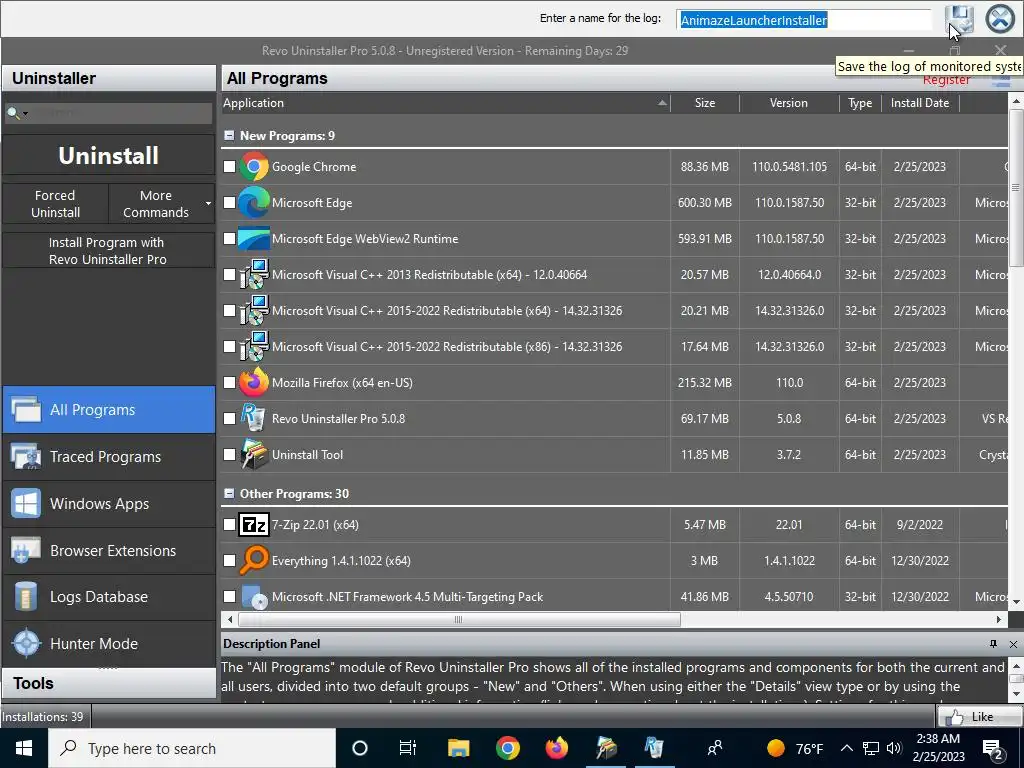Tick Microsoft Edge WebView2 Runtime checkbox
The height and width of the screenshot is (768, 1024).
229,238
